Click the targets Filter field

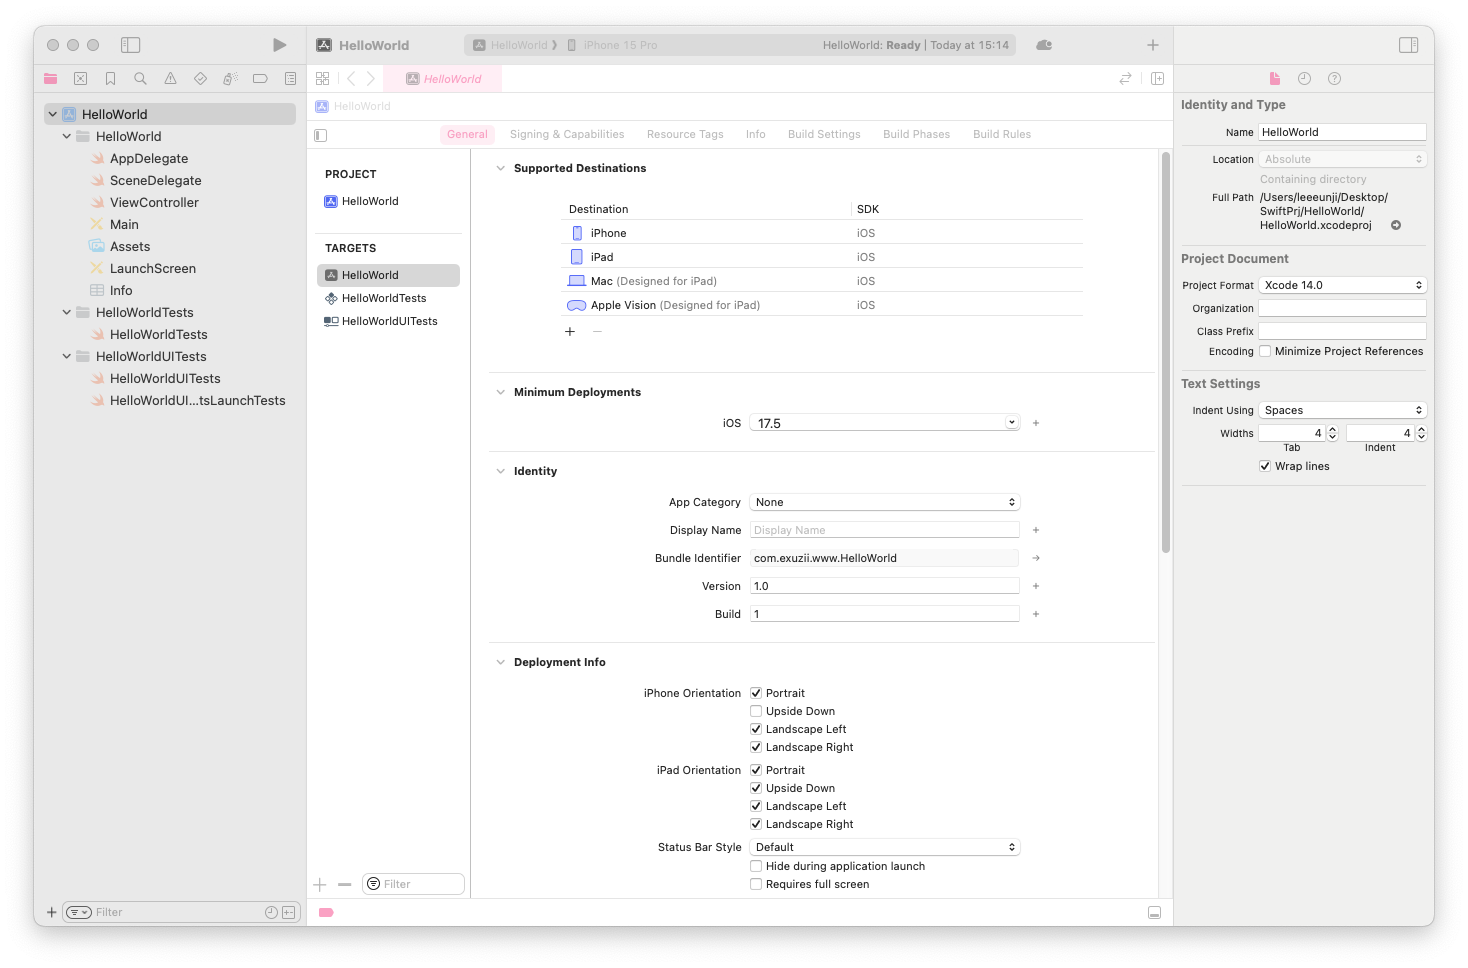click(413, 884)
